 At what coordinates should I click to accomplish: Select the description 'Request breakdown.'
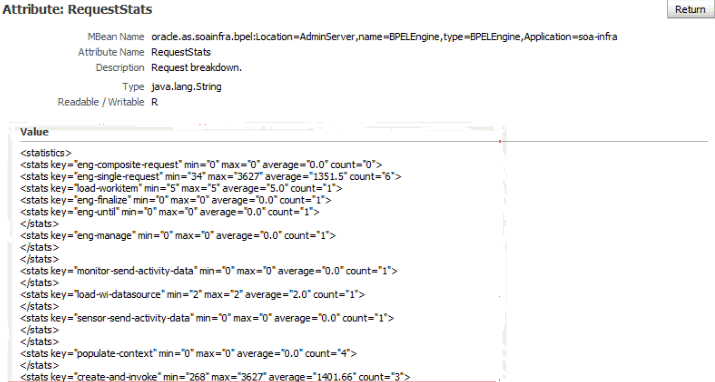pyautogui.click(x=197, y=67)
